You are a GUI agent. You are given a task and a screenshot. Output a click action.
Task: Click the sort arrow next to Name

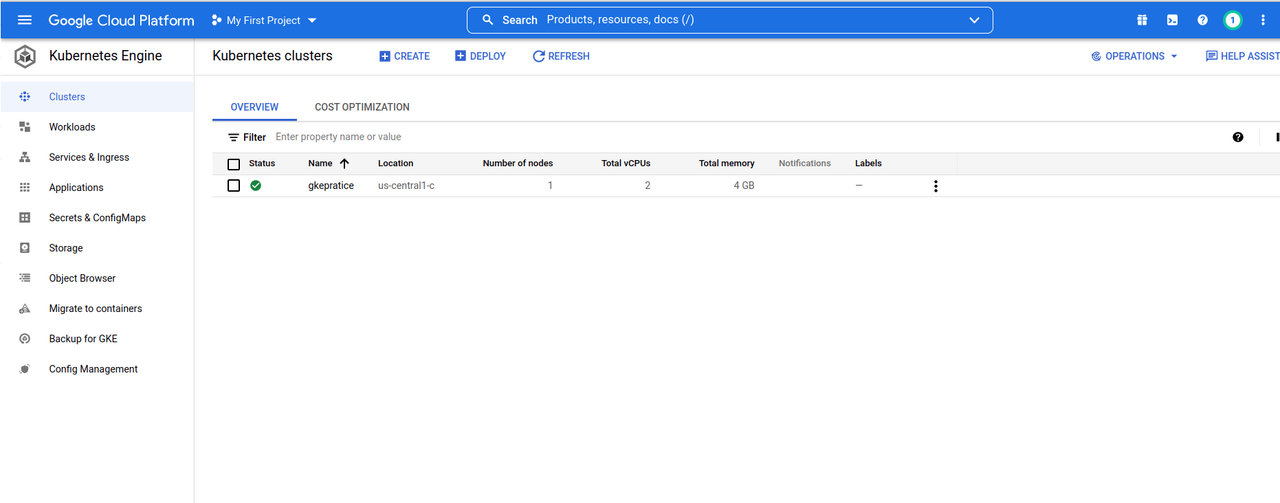tap(344, 163)
